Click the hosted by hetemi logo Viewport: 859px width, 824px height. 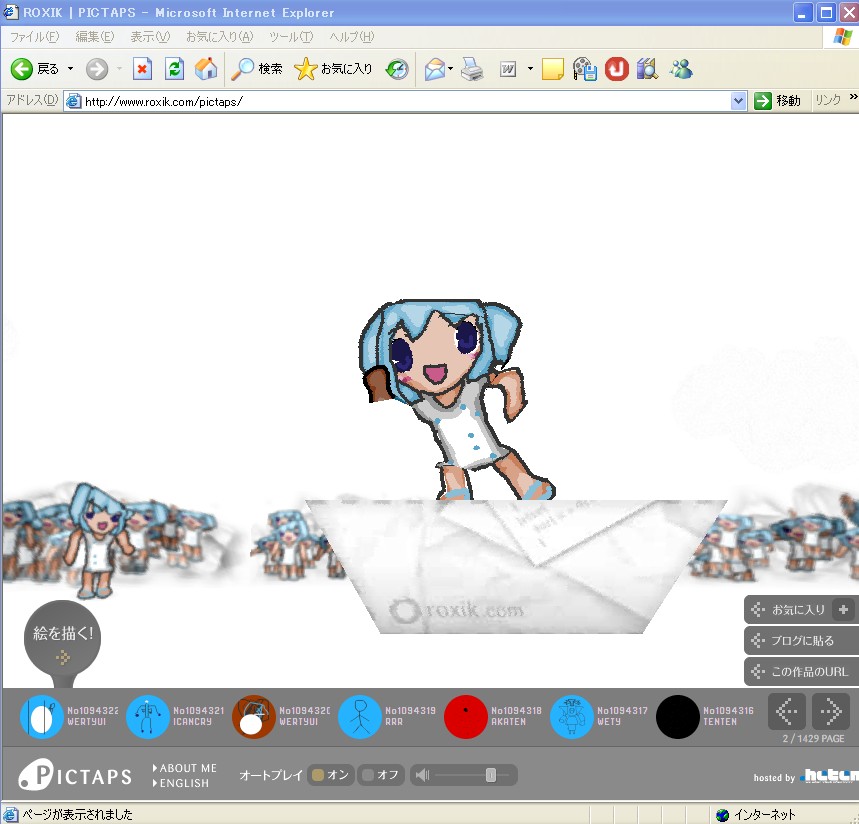pyautogui.click(x=829, y=776)
